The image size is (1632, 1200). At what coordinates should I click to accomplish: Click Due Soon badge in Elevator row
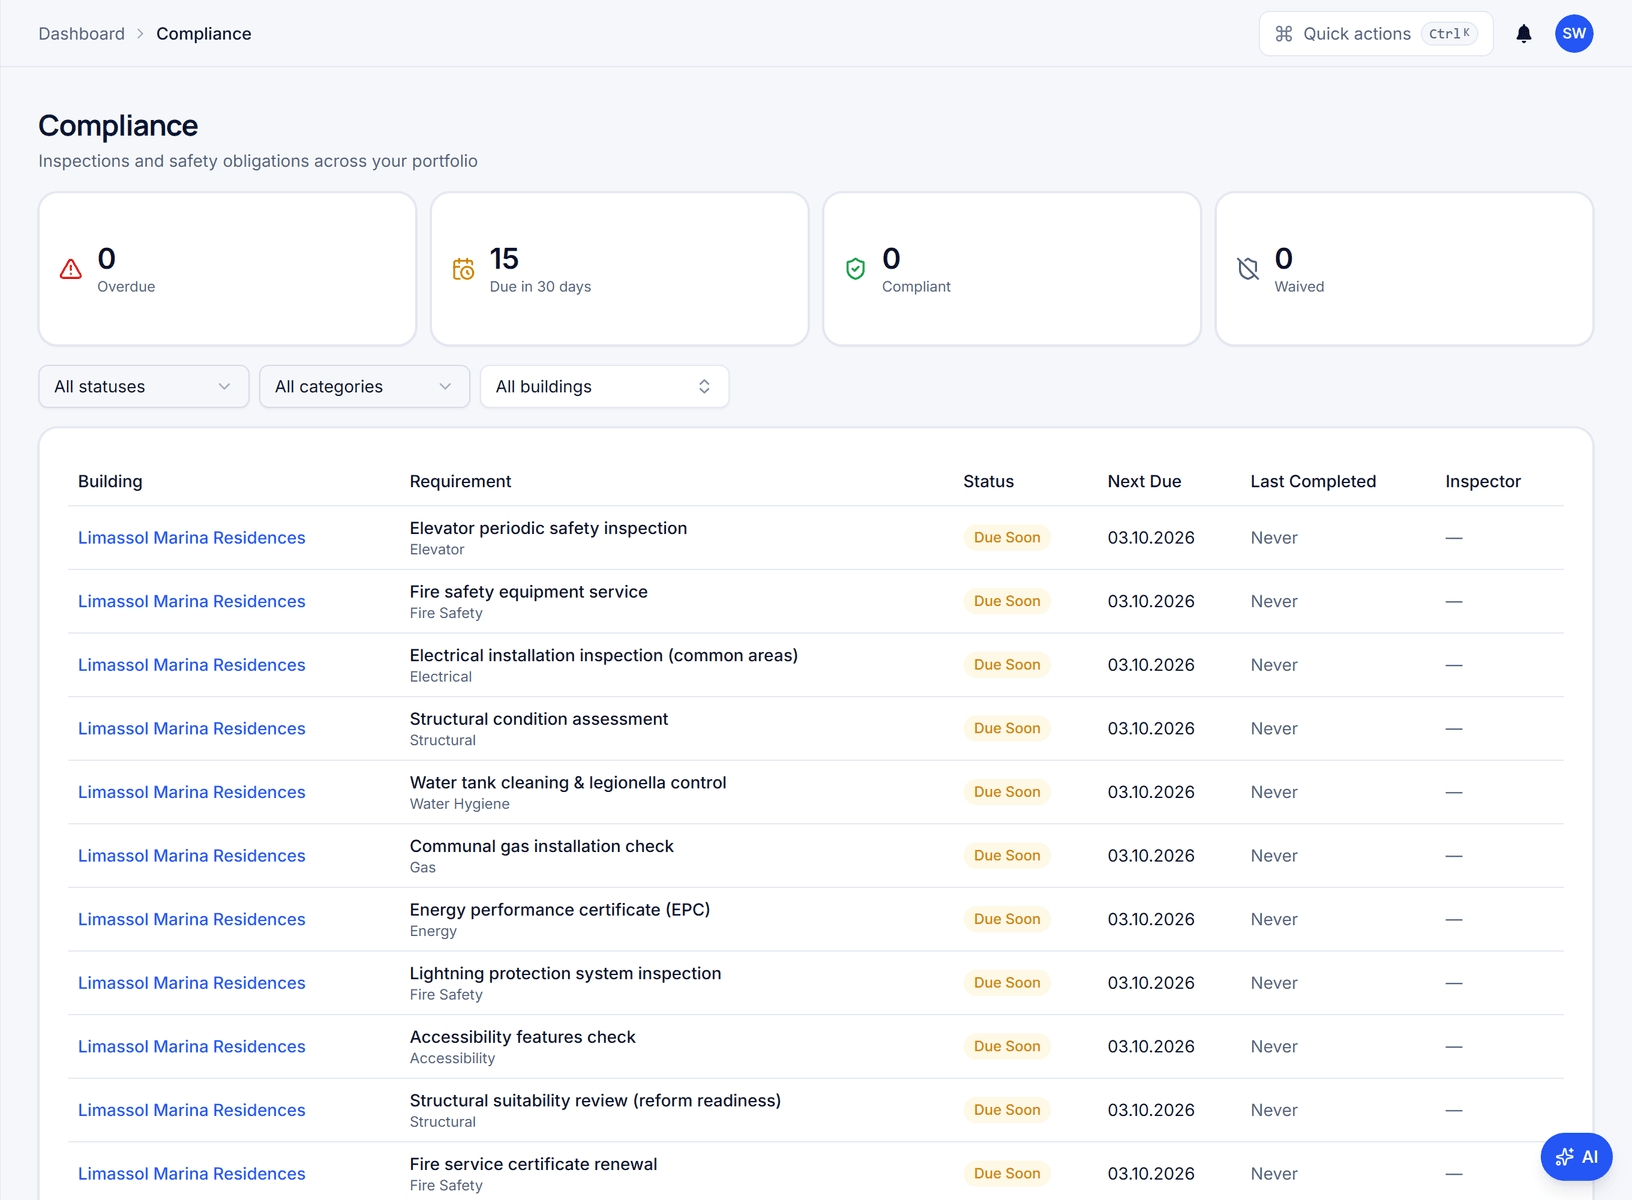tap(1007, 538)
